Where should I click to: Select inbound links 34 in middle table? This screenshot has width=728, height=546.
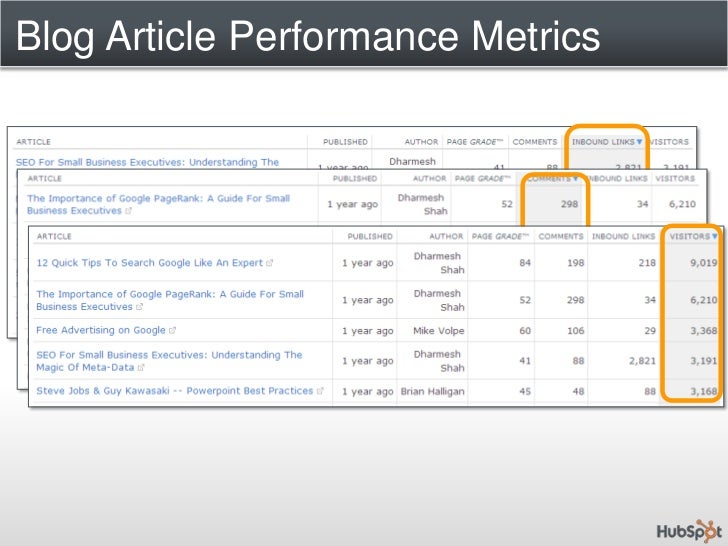[x=643, y=204]
